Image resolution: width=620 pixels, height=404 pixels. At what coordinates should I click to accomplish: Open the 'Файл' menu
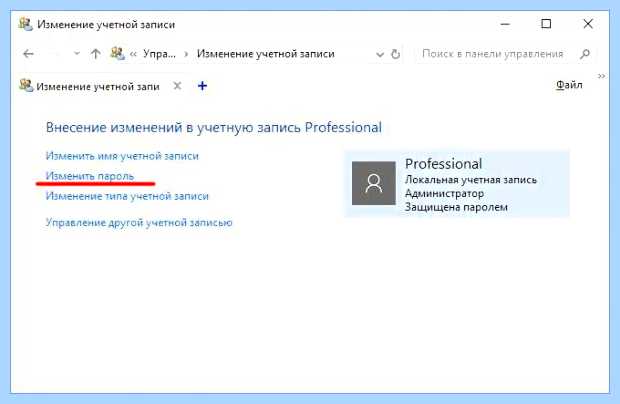(569, 85)
